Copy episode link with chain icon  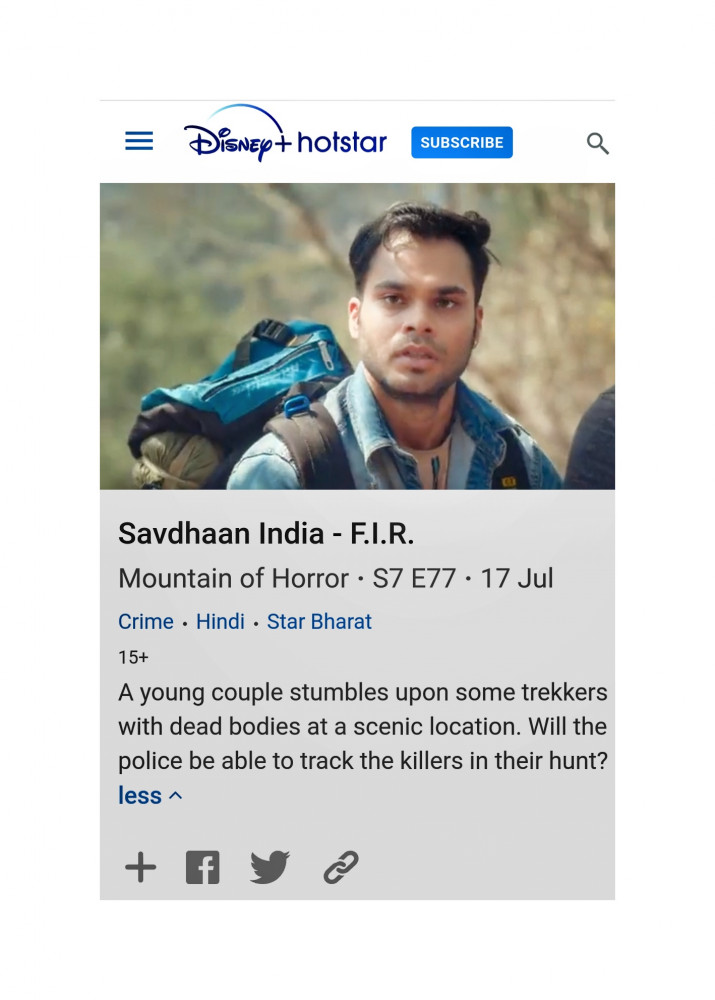pyautogui.click(x=341, y=867)
